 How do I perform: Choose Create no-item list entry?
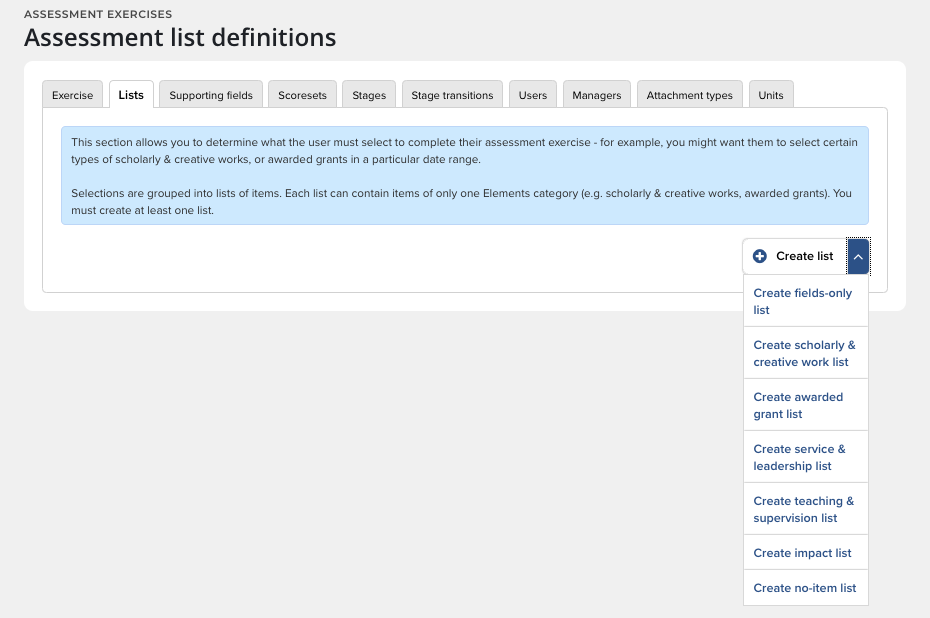(805, 588)
